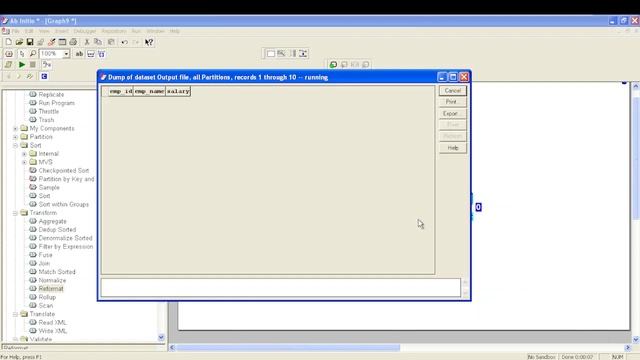
Task: Open the Window menu
Action: 155,31
